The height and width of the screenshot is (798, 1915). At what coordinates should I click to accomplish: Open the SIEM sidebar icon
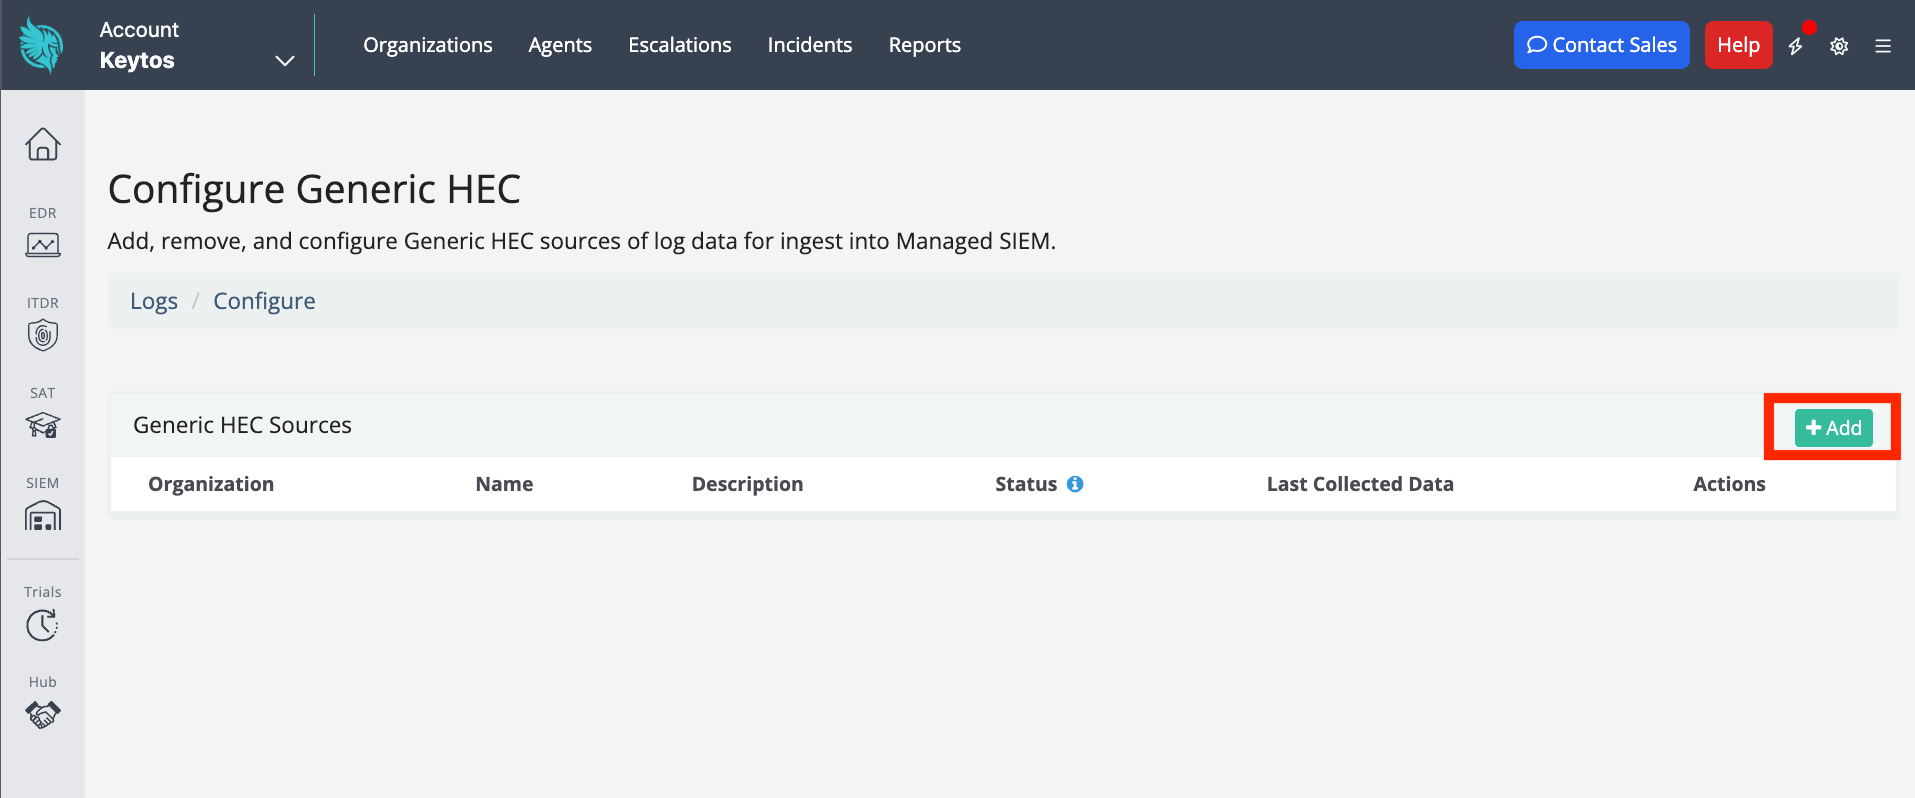(x=42, y=515)
